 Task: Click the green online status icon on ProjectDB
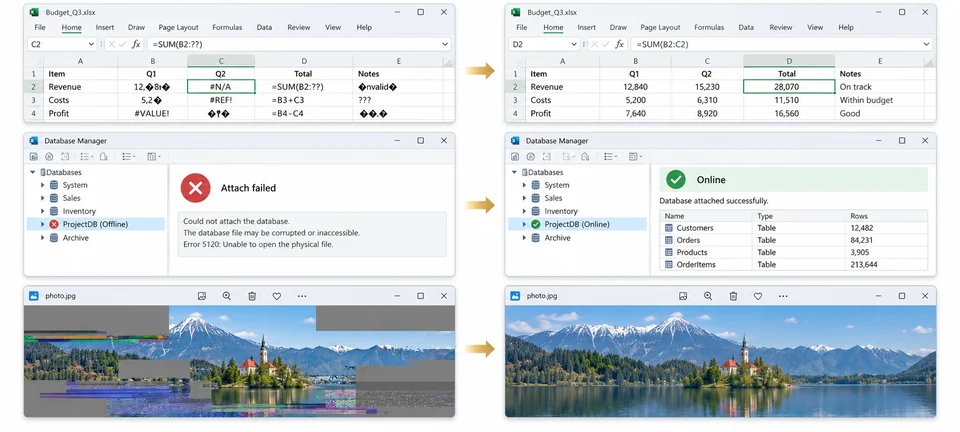point(536,224)
